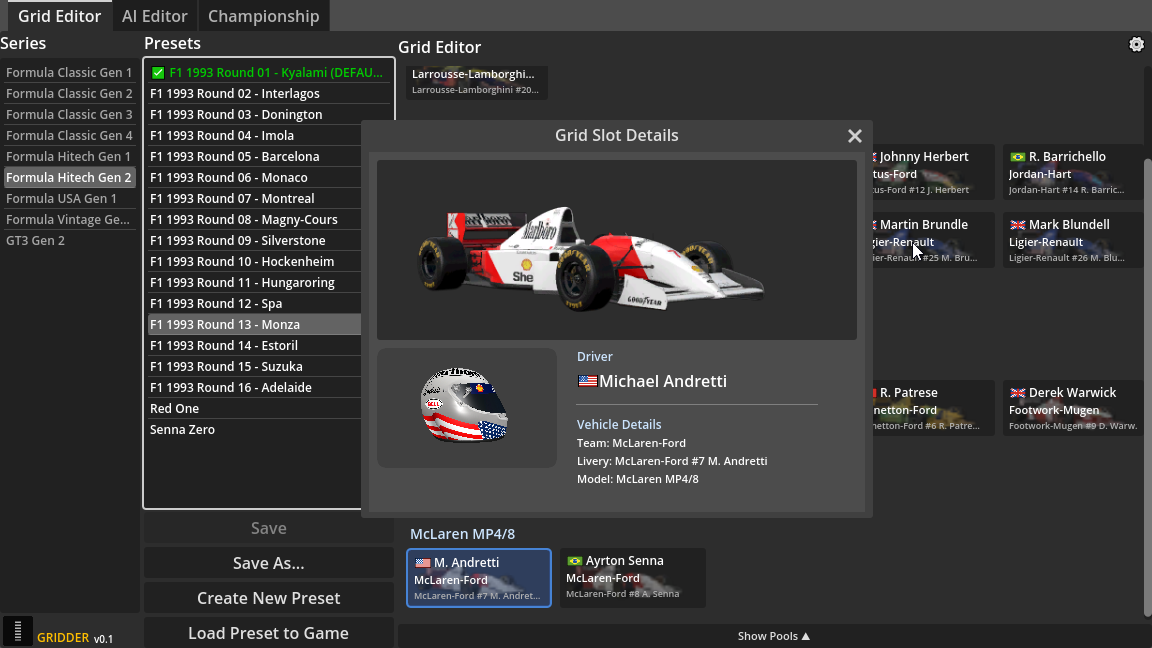
Task: Click Michael Andretti's helmet thumbnail
Action: pos(467,408)
